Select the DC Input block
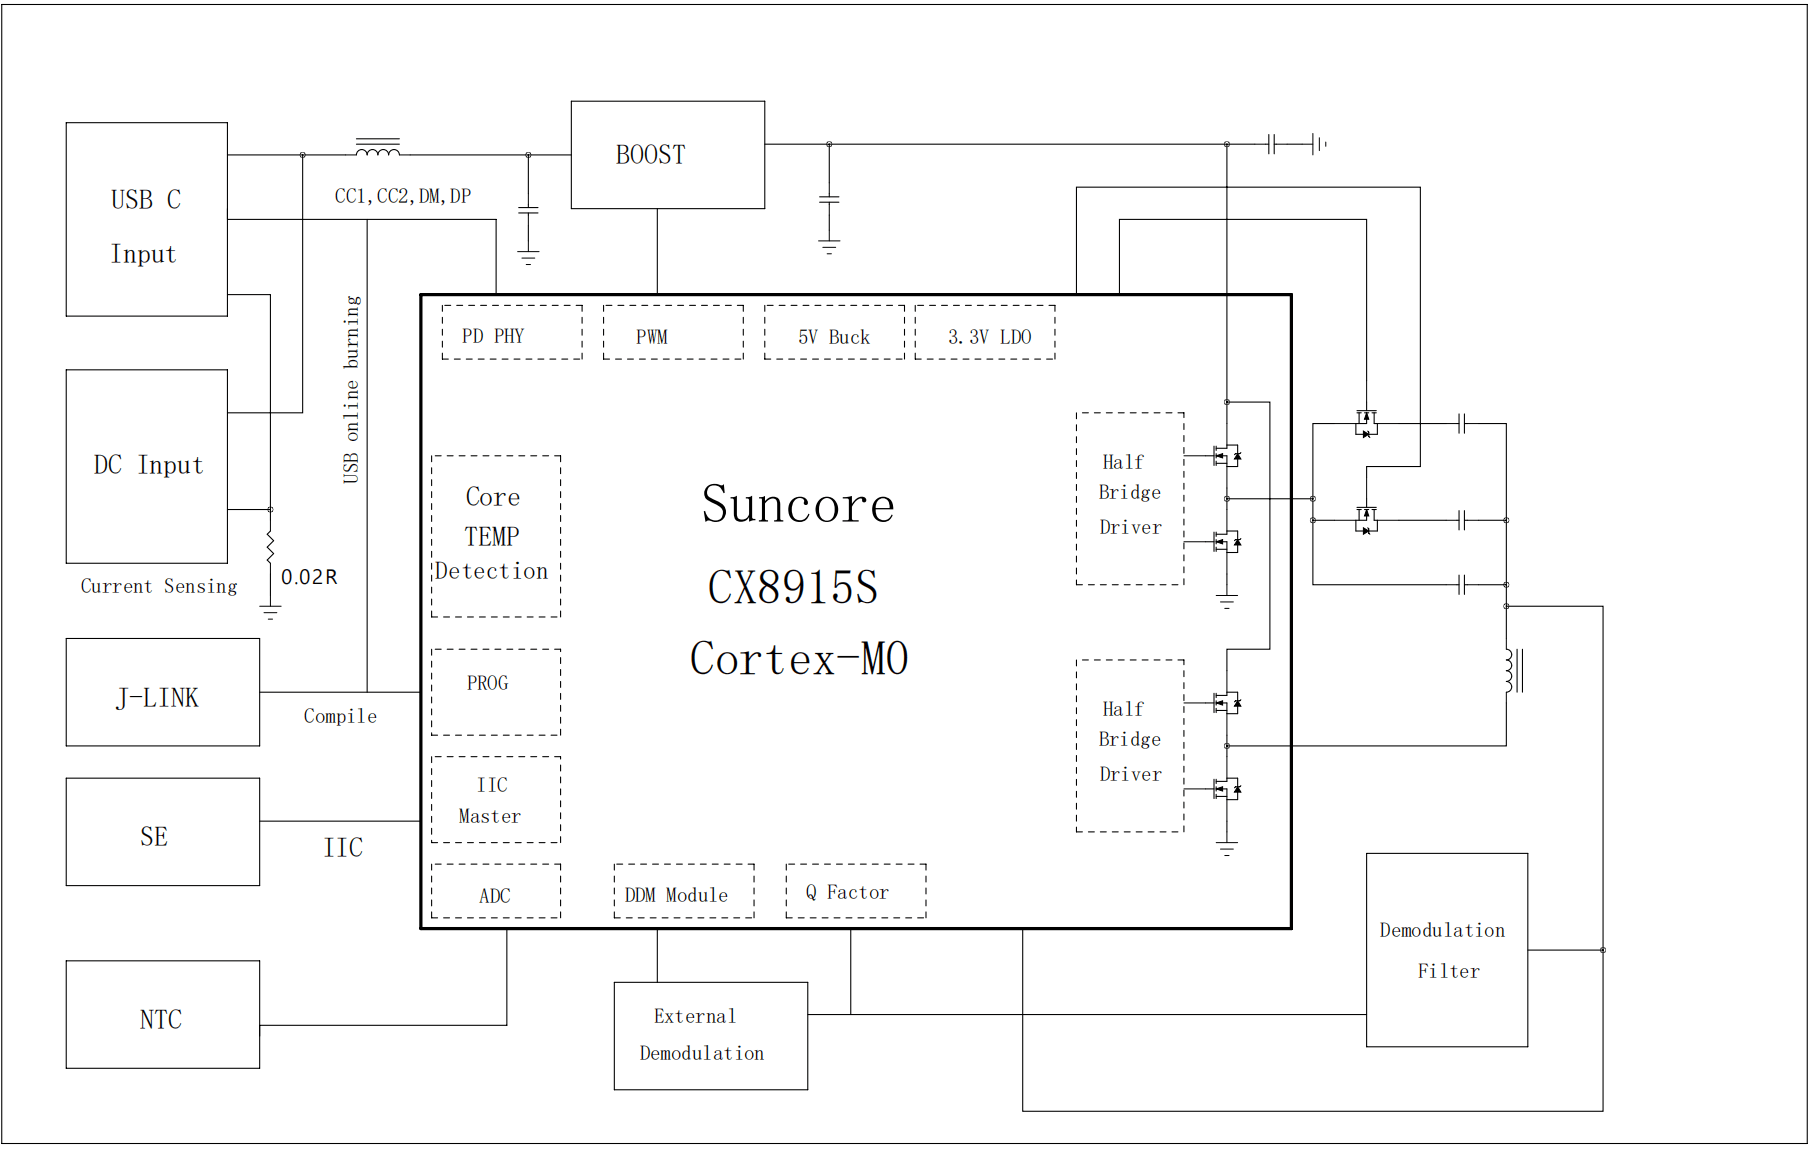Viewport: 1812px width, 1149px height. 147,467
